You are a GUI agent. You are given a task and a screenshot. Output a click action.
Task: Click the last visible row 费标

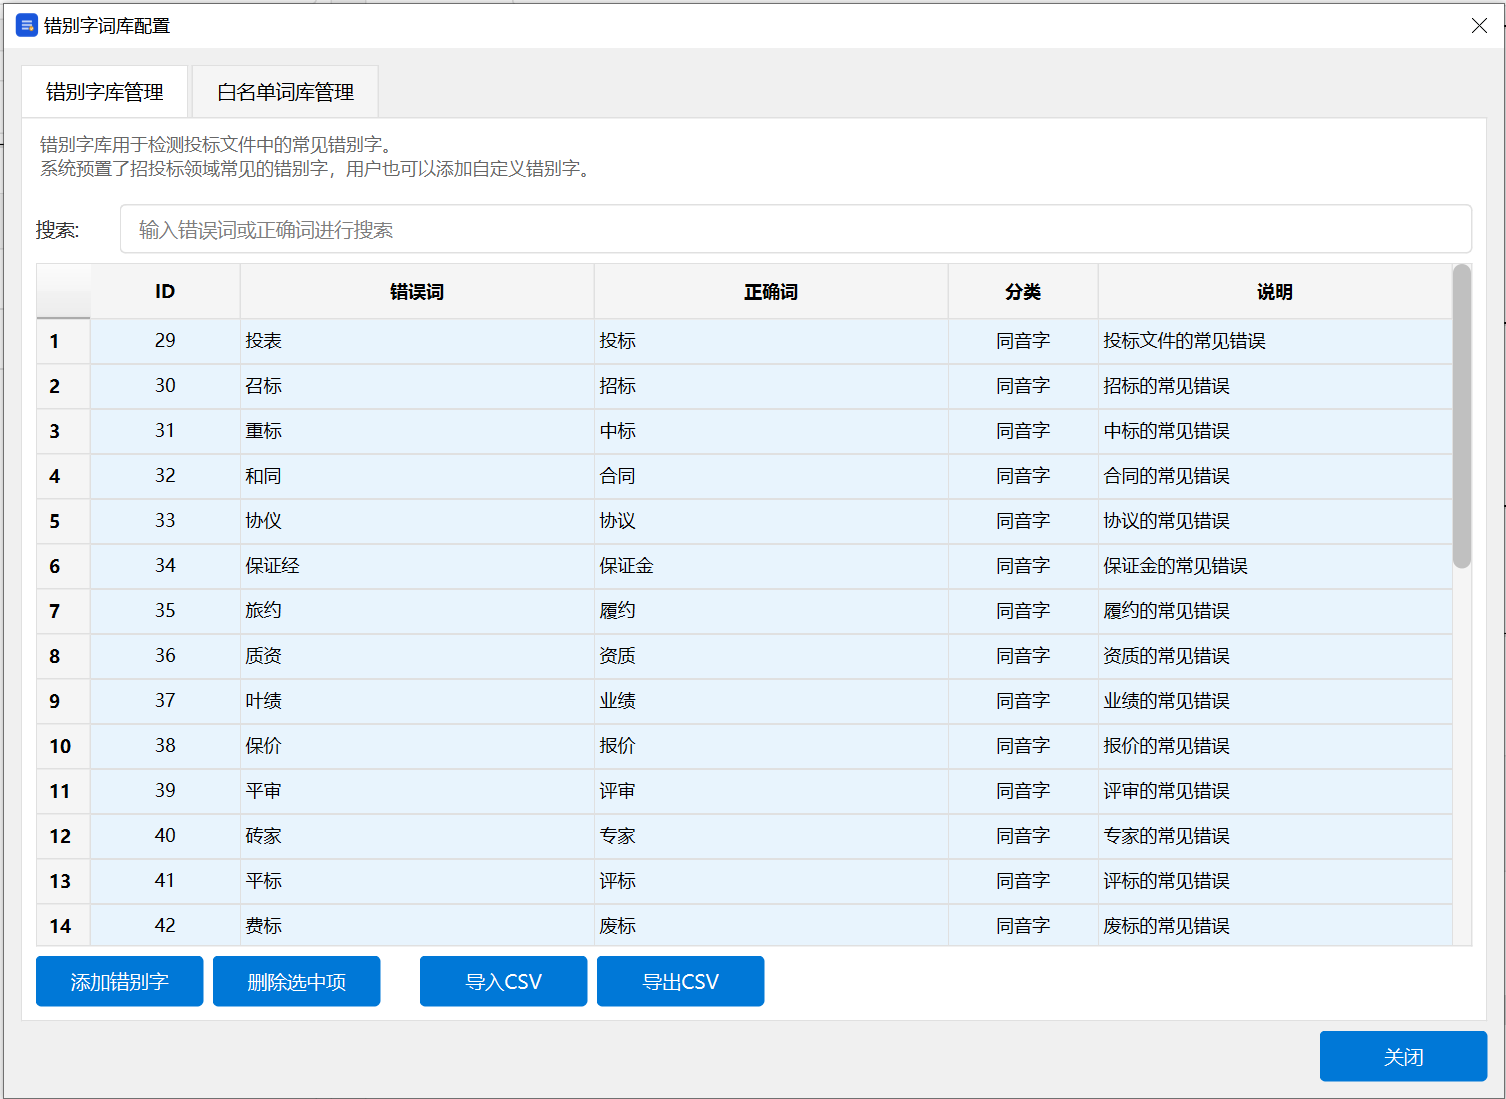click(x=416, y=925)
